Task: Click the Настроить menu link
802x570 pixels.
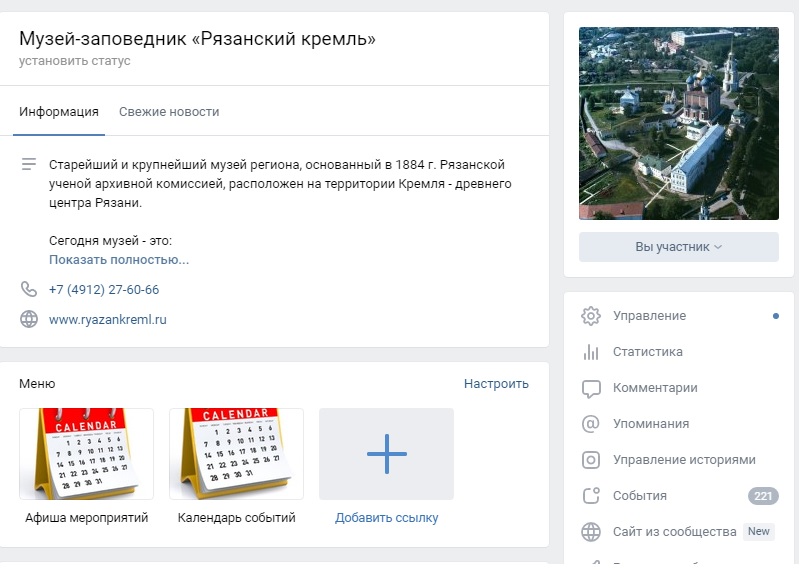Action: click(496, 384)
